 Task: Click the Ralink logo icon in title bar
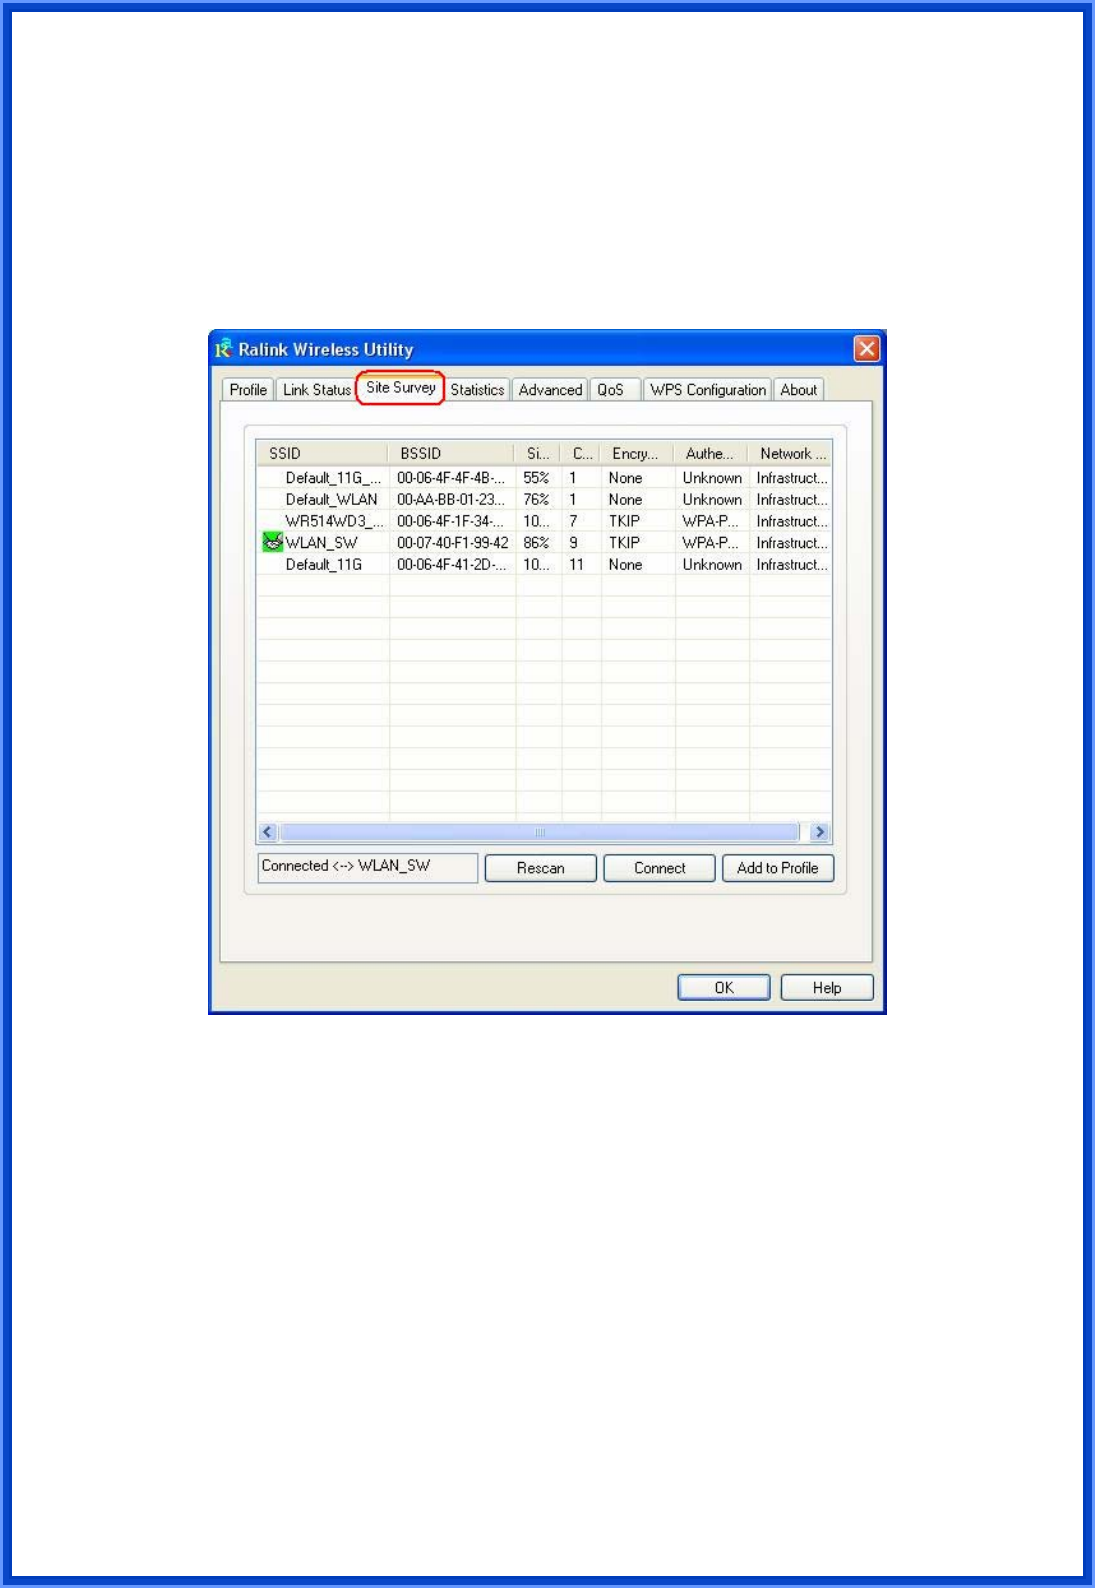click(223, 349)
